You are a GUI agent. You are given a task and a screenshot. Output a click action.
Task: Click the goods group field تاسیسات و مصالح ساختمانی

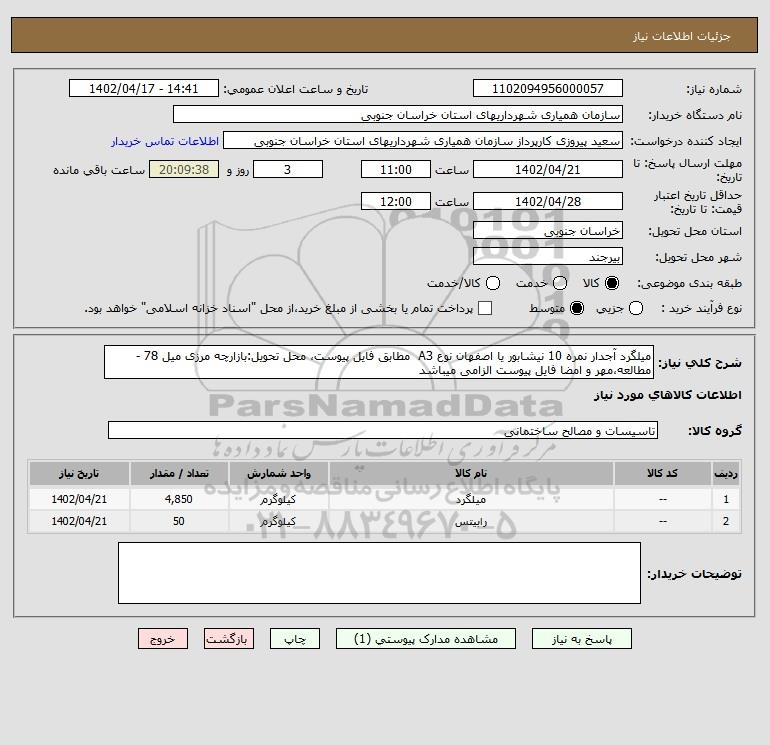click(383, 431)
